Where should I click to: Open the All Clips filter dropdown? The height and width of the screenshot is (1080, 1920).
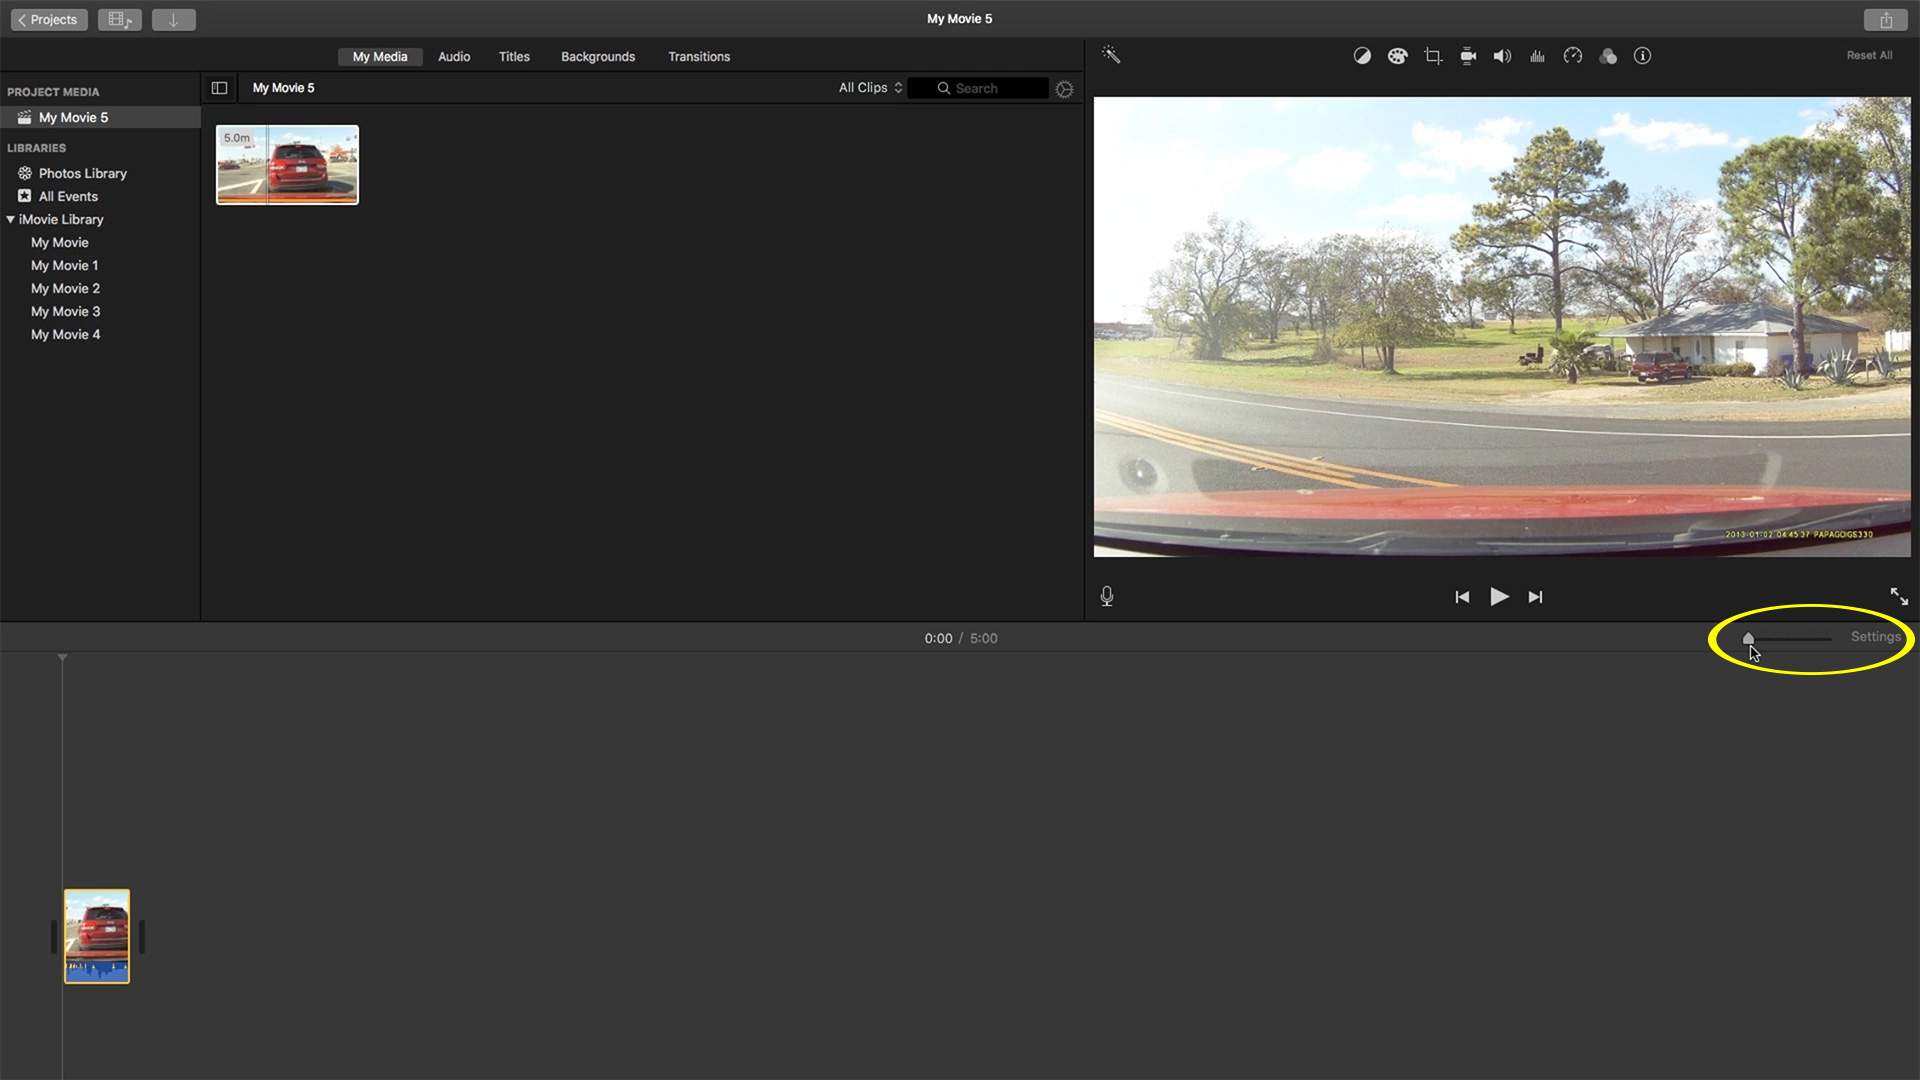pos(870,88)
